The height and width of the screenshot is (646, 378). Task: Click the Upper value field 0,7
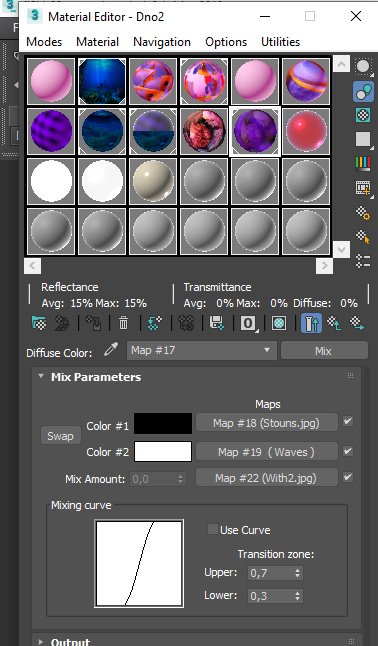click(x=271, y=573)
